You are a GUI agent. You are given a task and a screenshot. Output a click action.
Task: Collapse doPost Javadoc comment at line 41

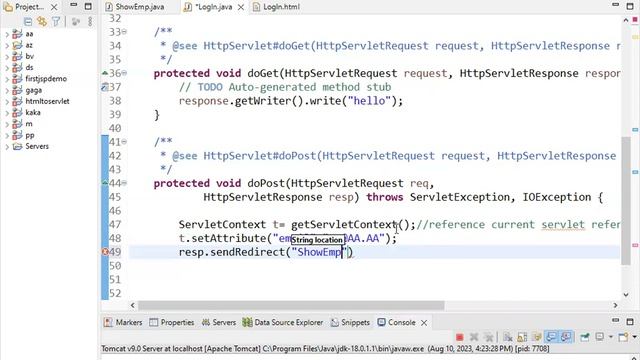pos(124,142)
